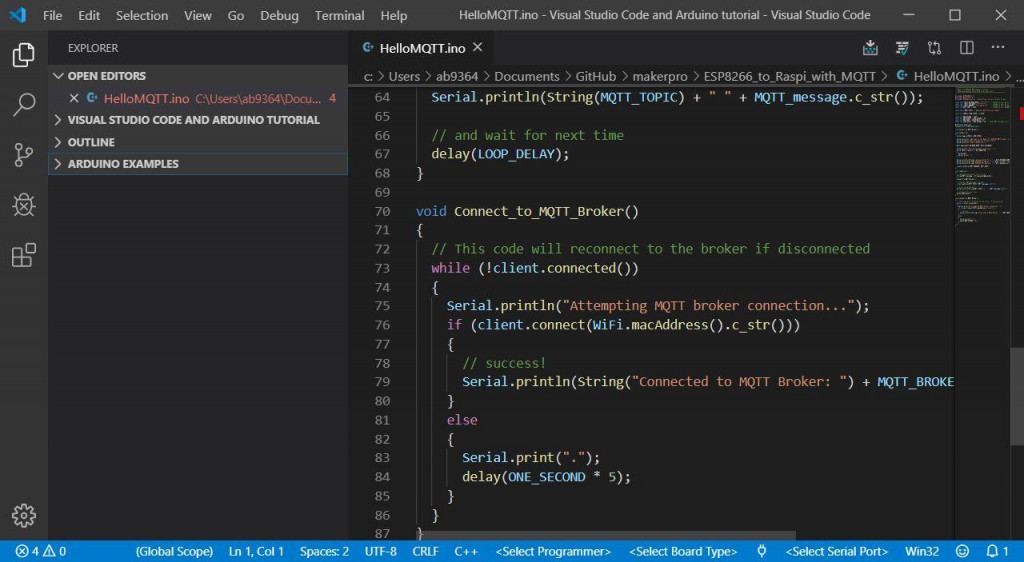Image resolution: width=1024 pixels, height=562 pixels.
Task: Click the Connect_to_MQTT_Broker function name
Action: (538, 211)
